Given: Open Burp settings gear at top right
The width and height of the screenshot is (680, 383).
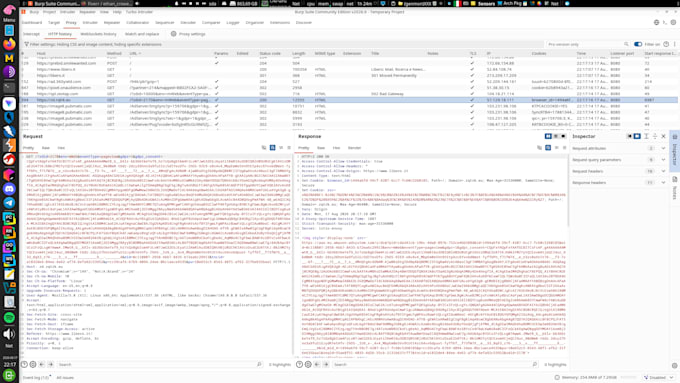Looking at the screenshot, I should tap(673, 23).
